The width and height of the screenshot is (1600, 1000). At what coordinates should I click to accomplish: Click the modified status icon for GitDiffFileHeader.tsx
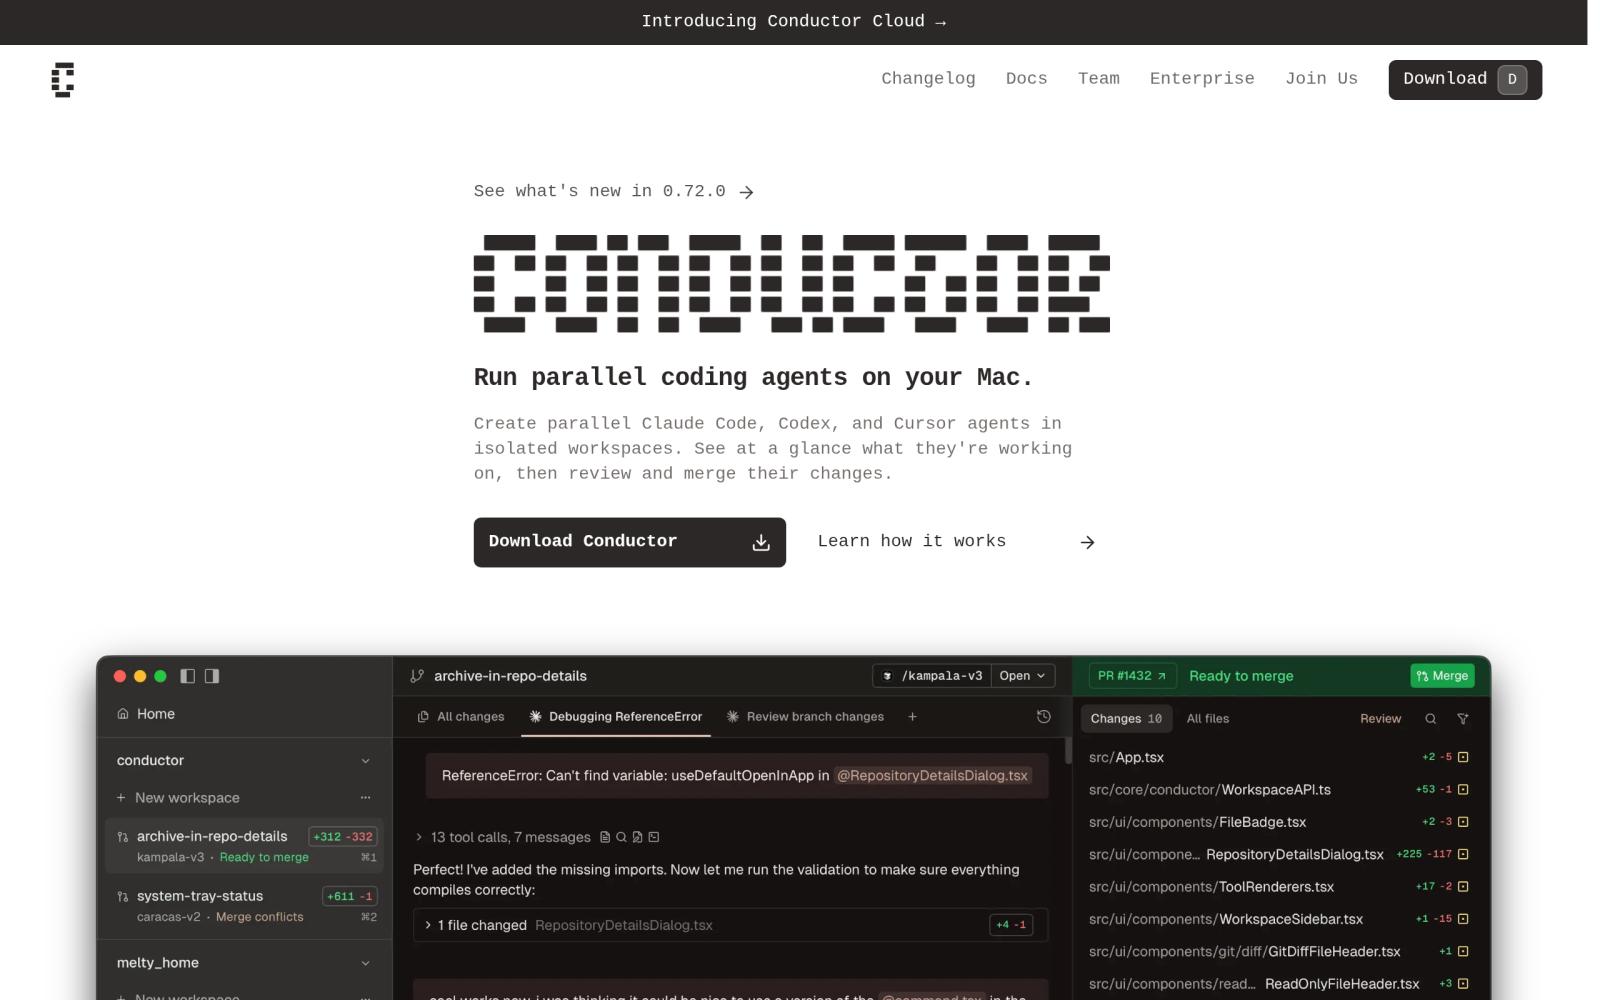pos(1463,952)
